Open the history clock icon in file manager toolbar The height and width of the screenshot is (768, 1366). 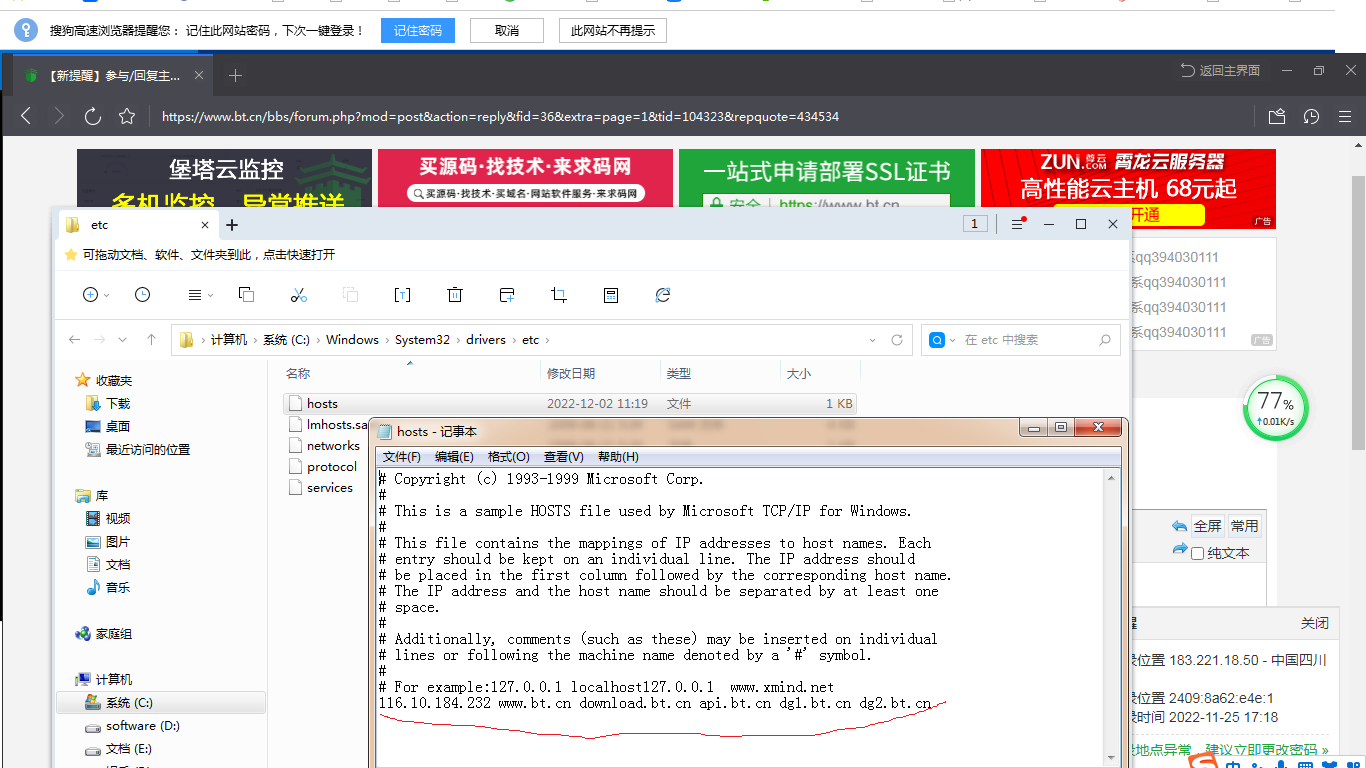142,294
